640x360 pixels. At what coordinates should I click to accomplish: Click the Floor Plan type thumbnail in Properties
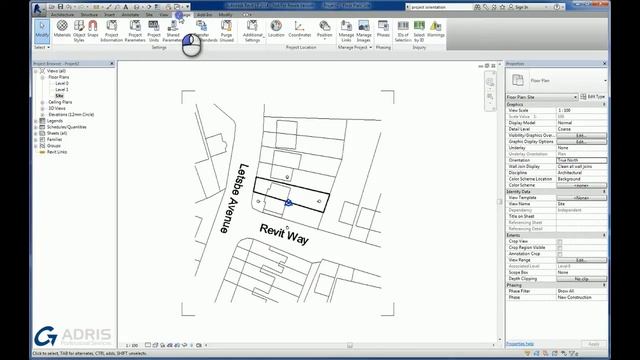pos(518,80)
